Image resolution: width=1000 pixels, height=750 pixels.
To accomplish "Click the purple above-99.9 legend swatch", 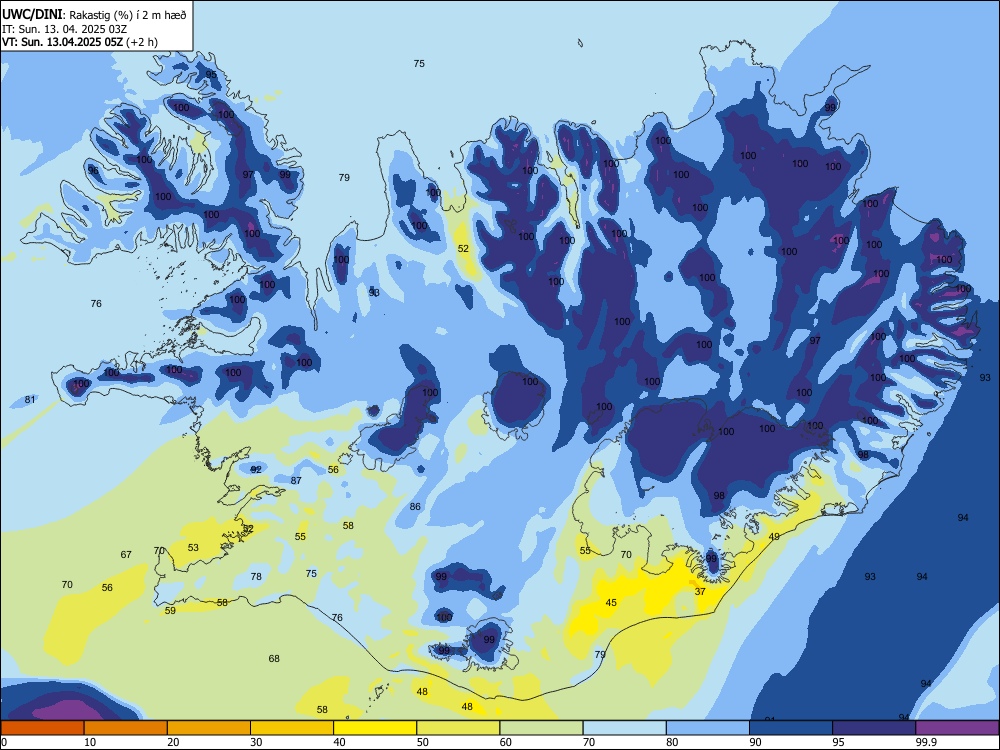I will point(957,728).
